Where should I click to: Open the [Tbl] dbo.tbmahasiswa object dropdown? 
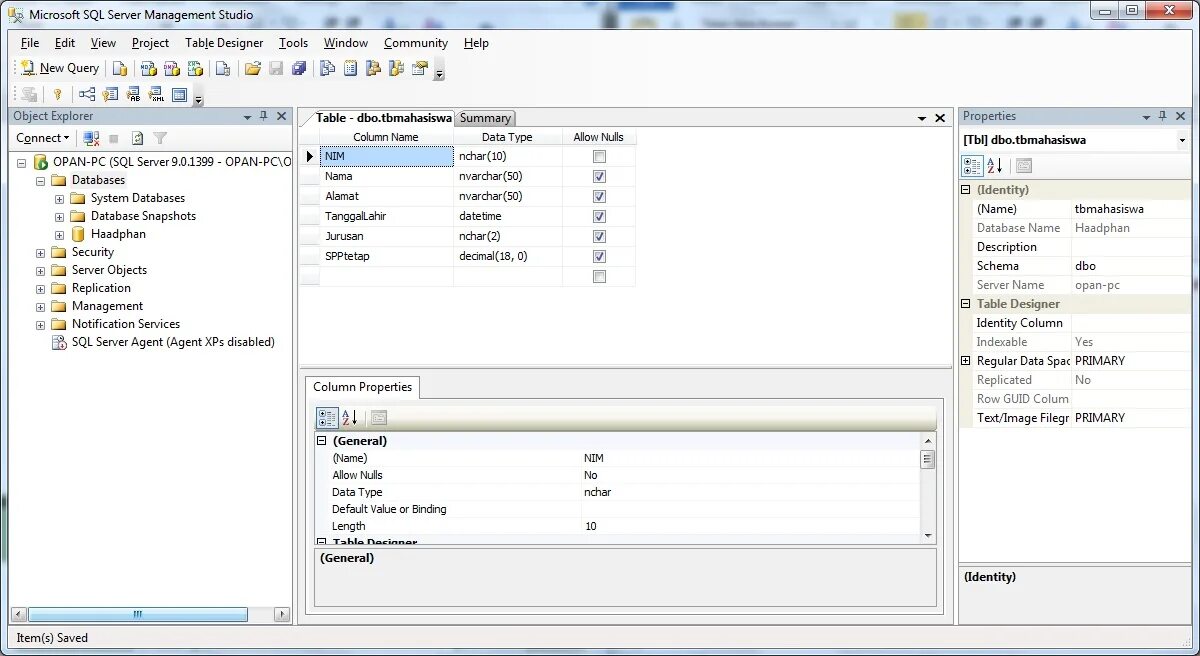click(x=1182, y=140)
